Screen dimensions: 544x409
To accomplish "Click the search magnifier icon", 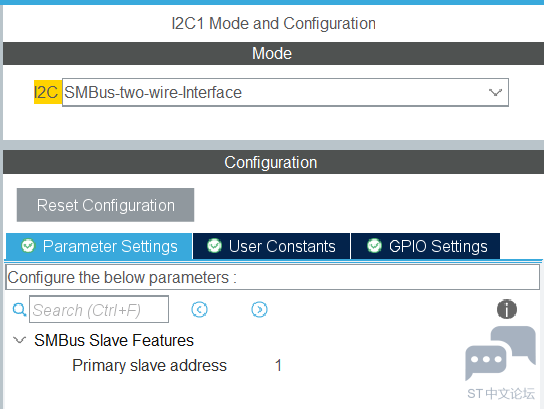I will [19, 309].
